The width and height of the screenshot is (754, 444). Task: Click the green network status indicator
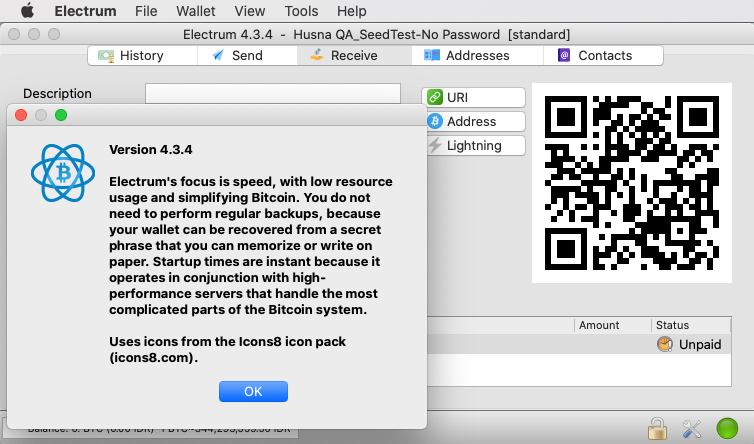click(727, 428)
